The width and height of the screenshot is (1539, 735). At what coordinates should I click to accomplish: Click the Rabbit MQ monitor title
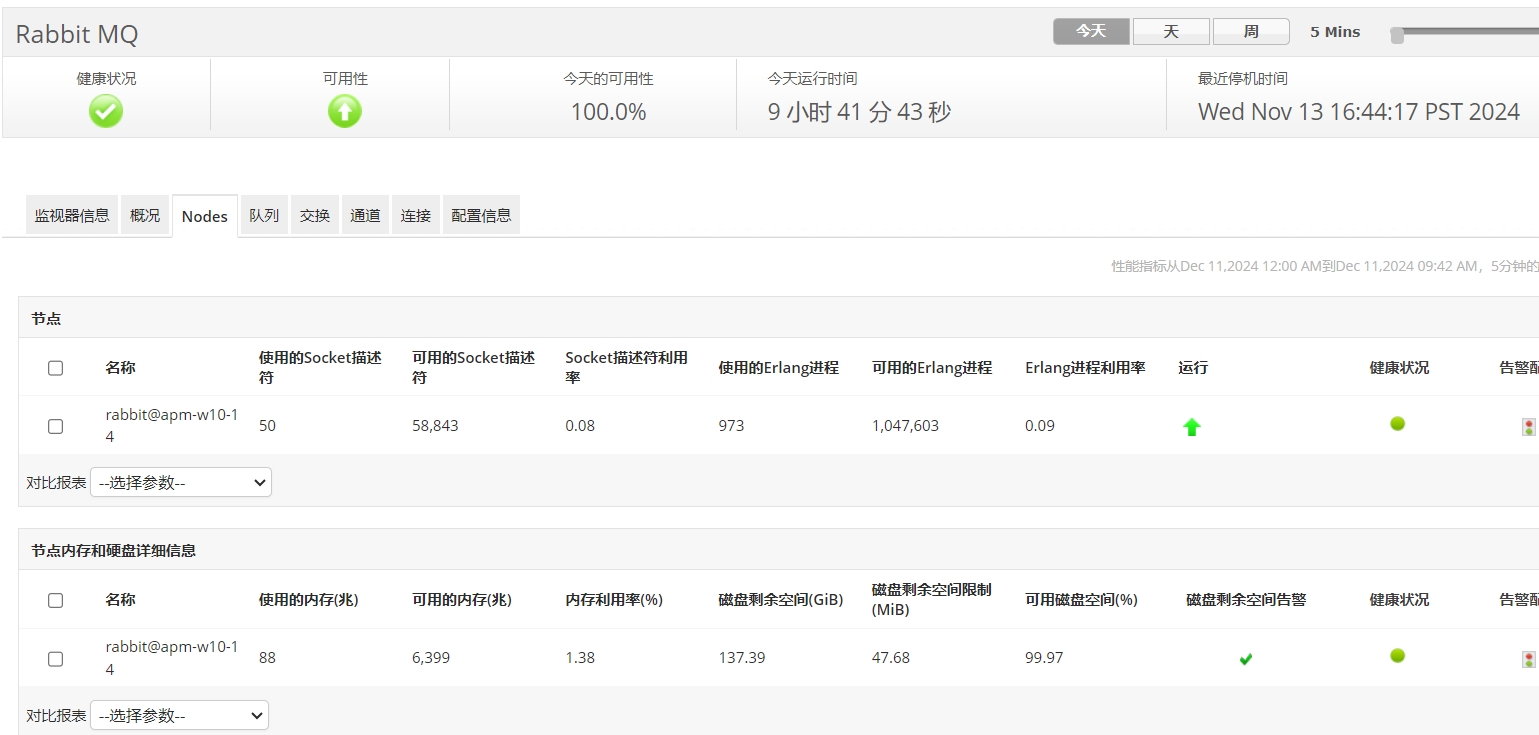[x=77, y=34]
